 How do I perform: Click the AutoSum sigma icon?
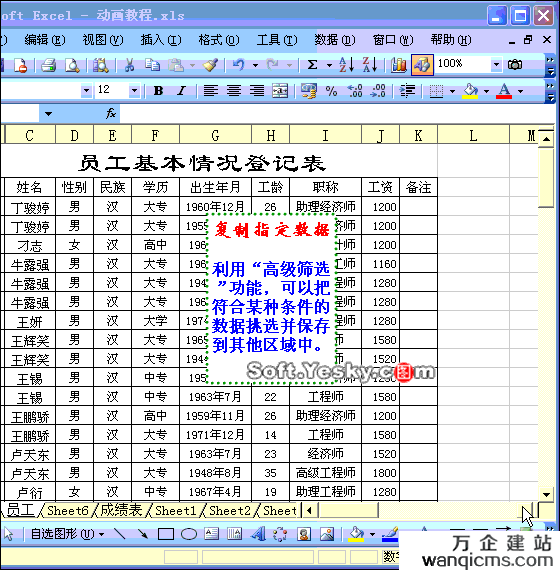312,65
